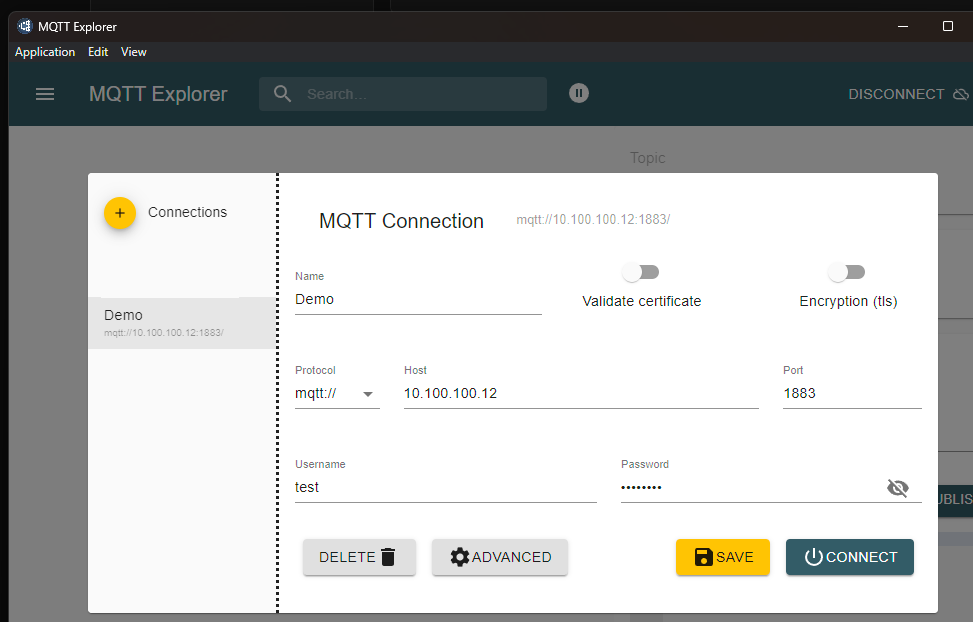Click the search magnifier icon
The image size is (973, 622).
282,94
